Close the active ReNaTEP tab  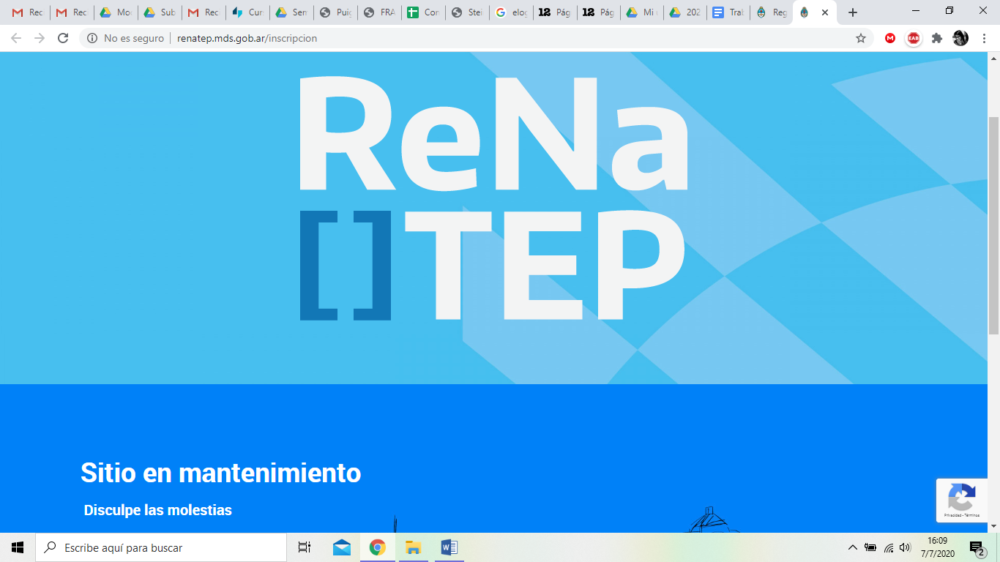click(x=825, y=12)
